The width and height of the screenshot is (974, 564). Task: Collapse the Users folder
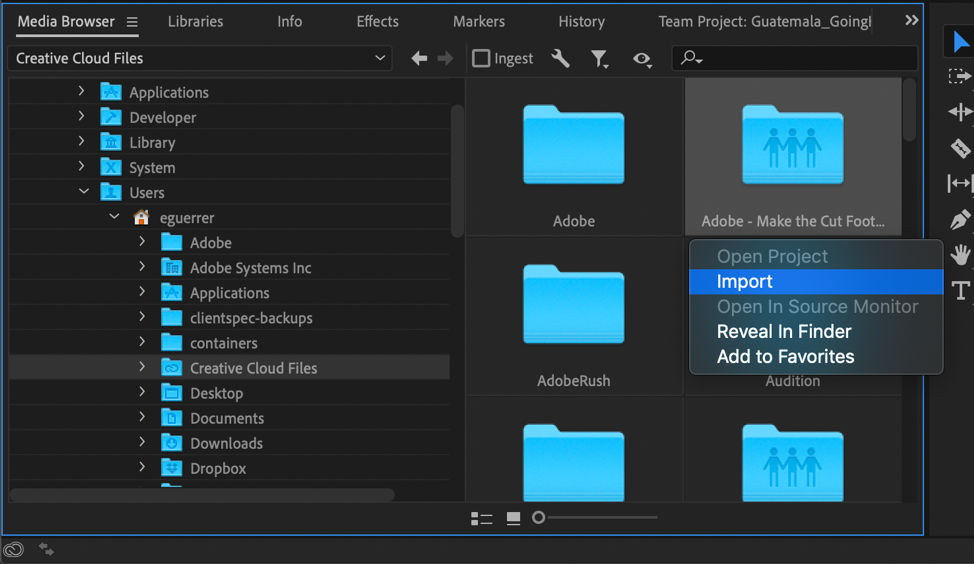(x=84, y=191)
